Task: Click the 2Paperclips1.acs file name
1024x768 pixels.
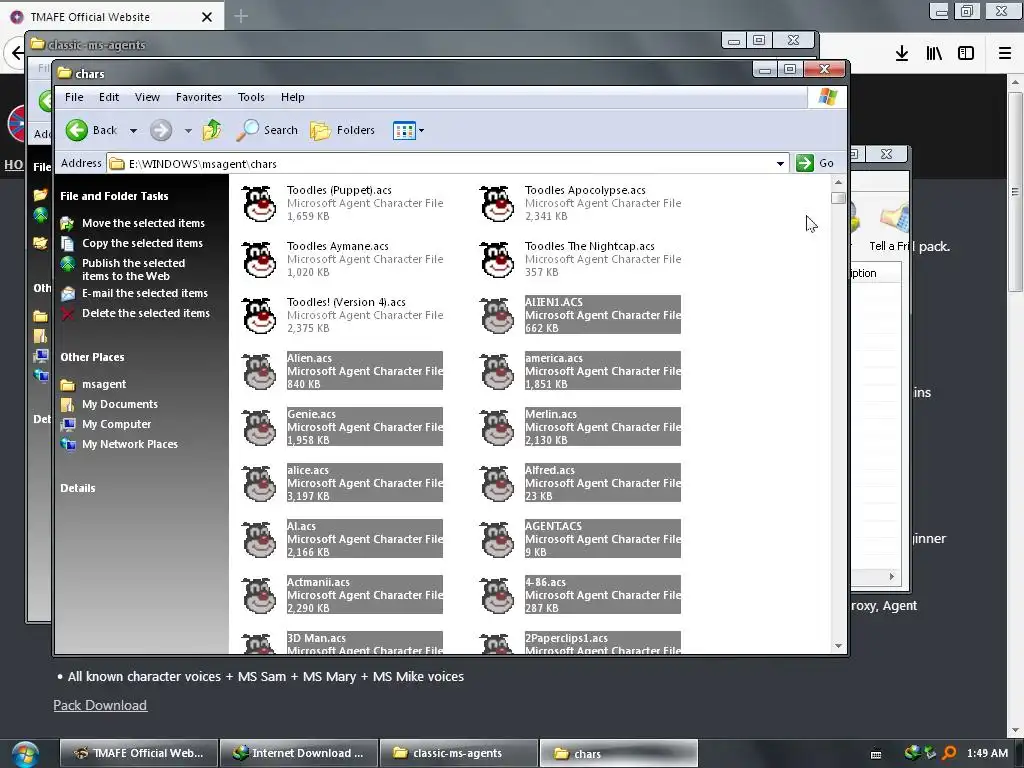Action: point(566,638)
